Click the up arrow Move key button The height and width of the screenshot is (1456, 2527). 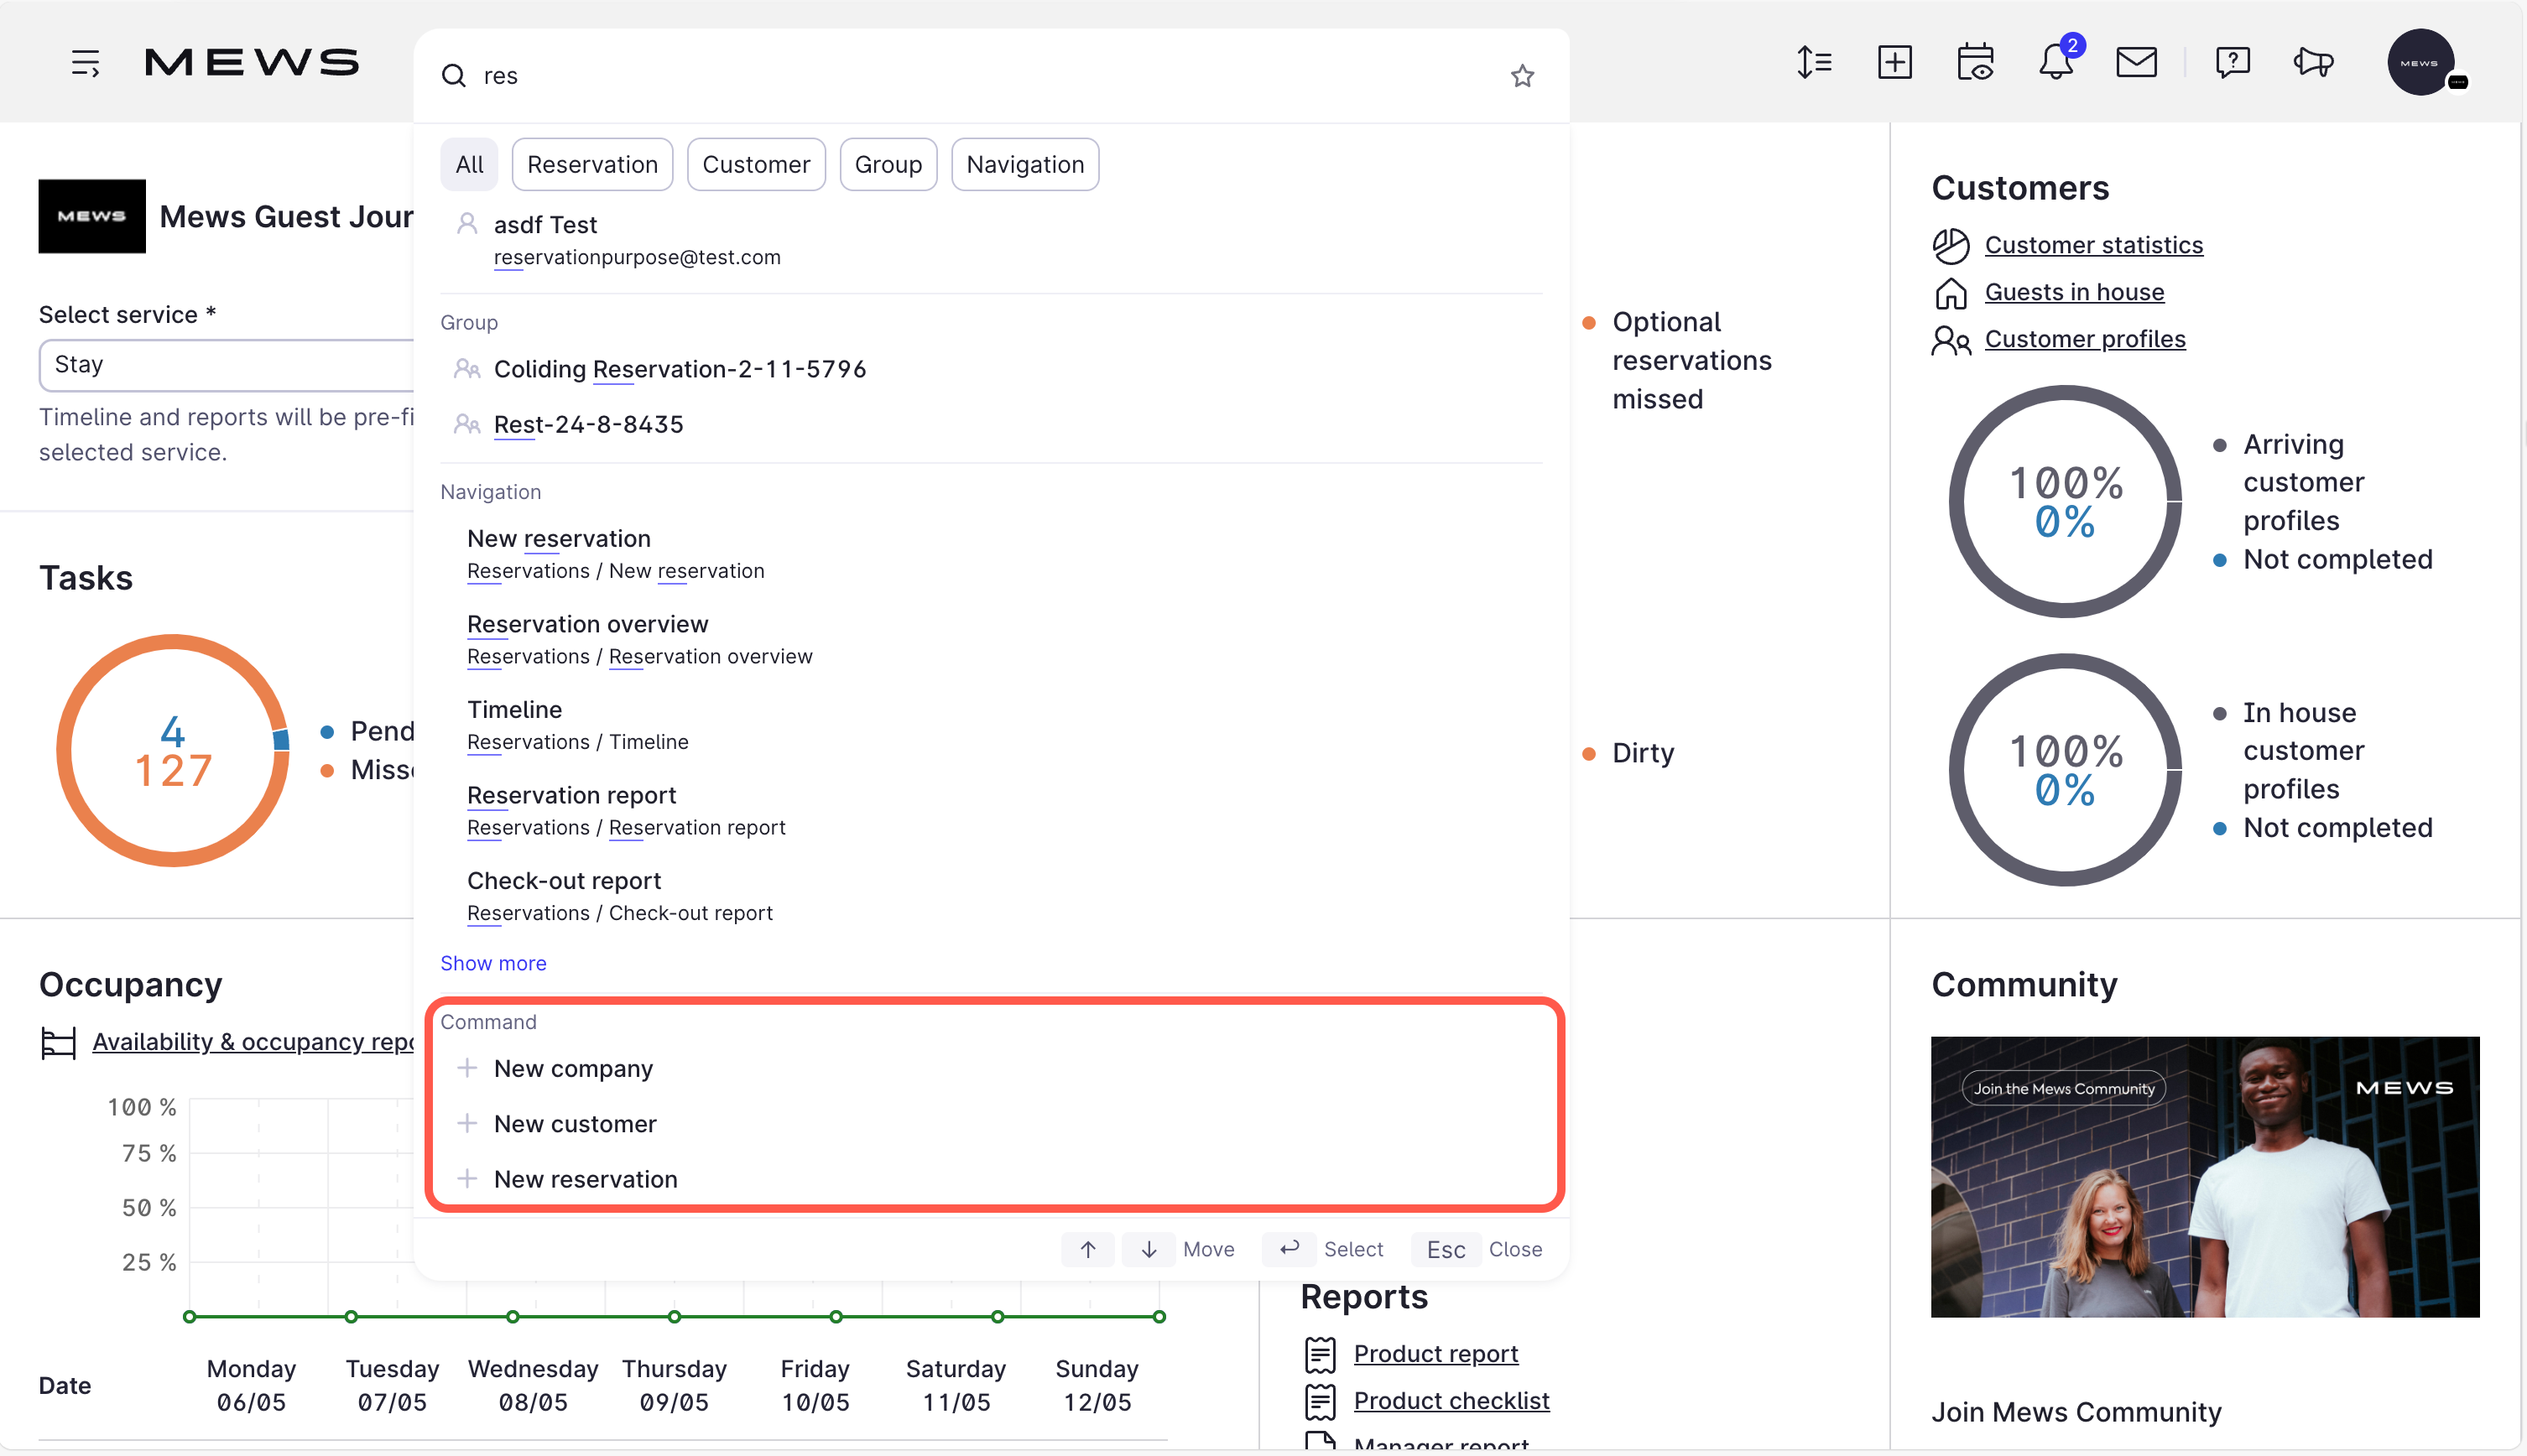click(x=1088, y=1250)
